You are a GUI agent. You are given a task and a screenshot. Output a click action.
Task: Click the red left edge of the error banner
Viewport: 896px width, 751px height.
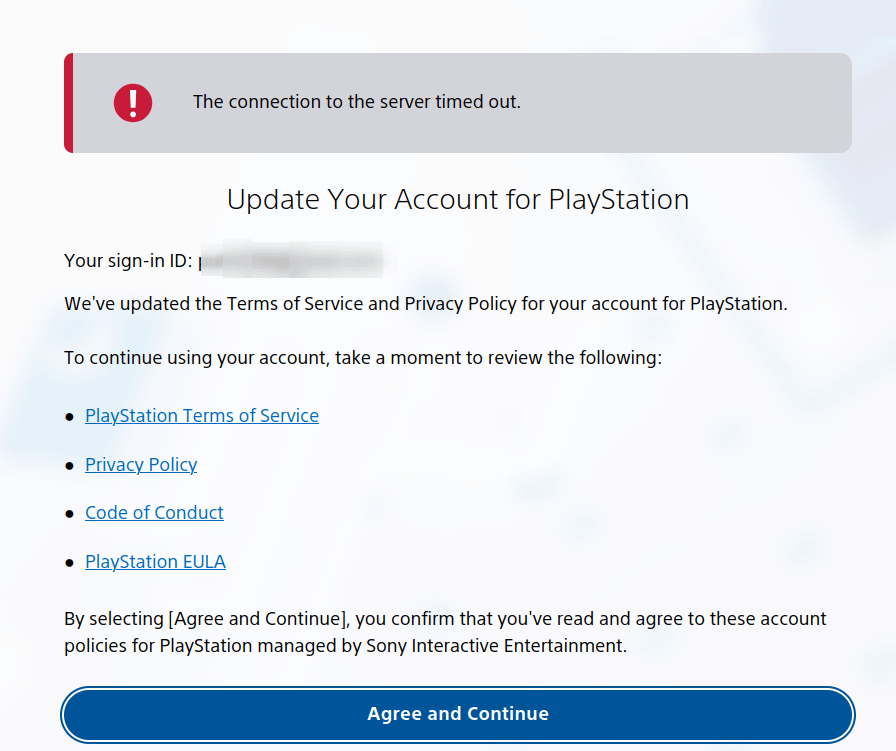(x=69, y=103)
